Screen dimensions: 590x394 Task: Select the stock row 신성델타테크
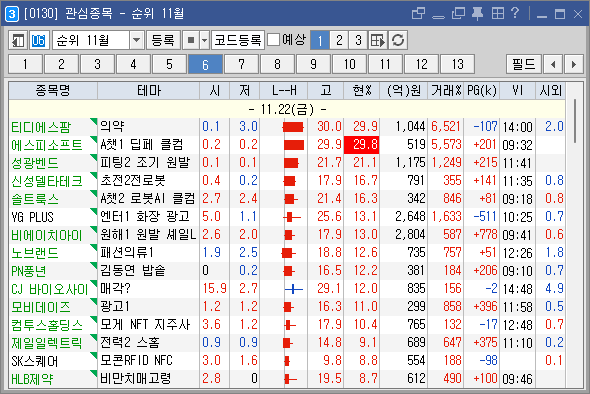[x=287, y=181]
